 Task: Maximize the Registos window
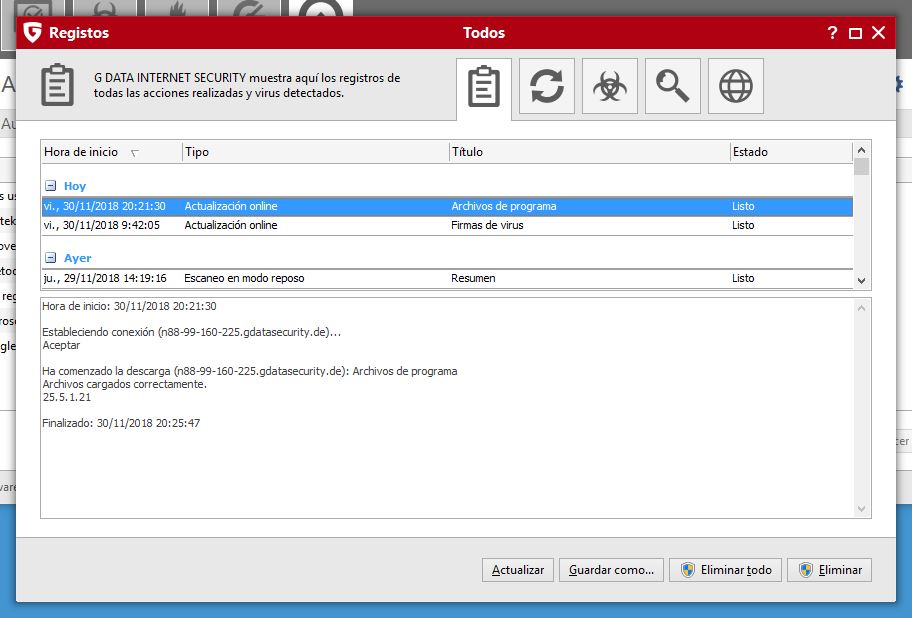(x=855, y=33)
